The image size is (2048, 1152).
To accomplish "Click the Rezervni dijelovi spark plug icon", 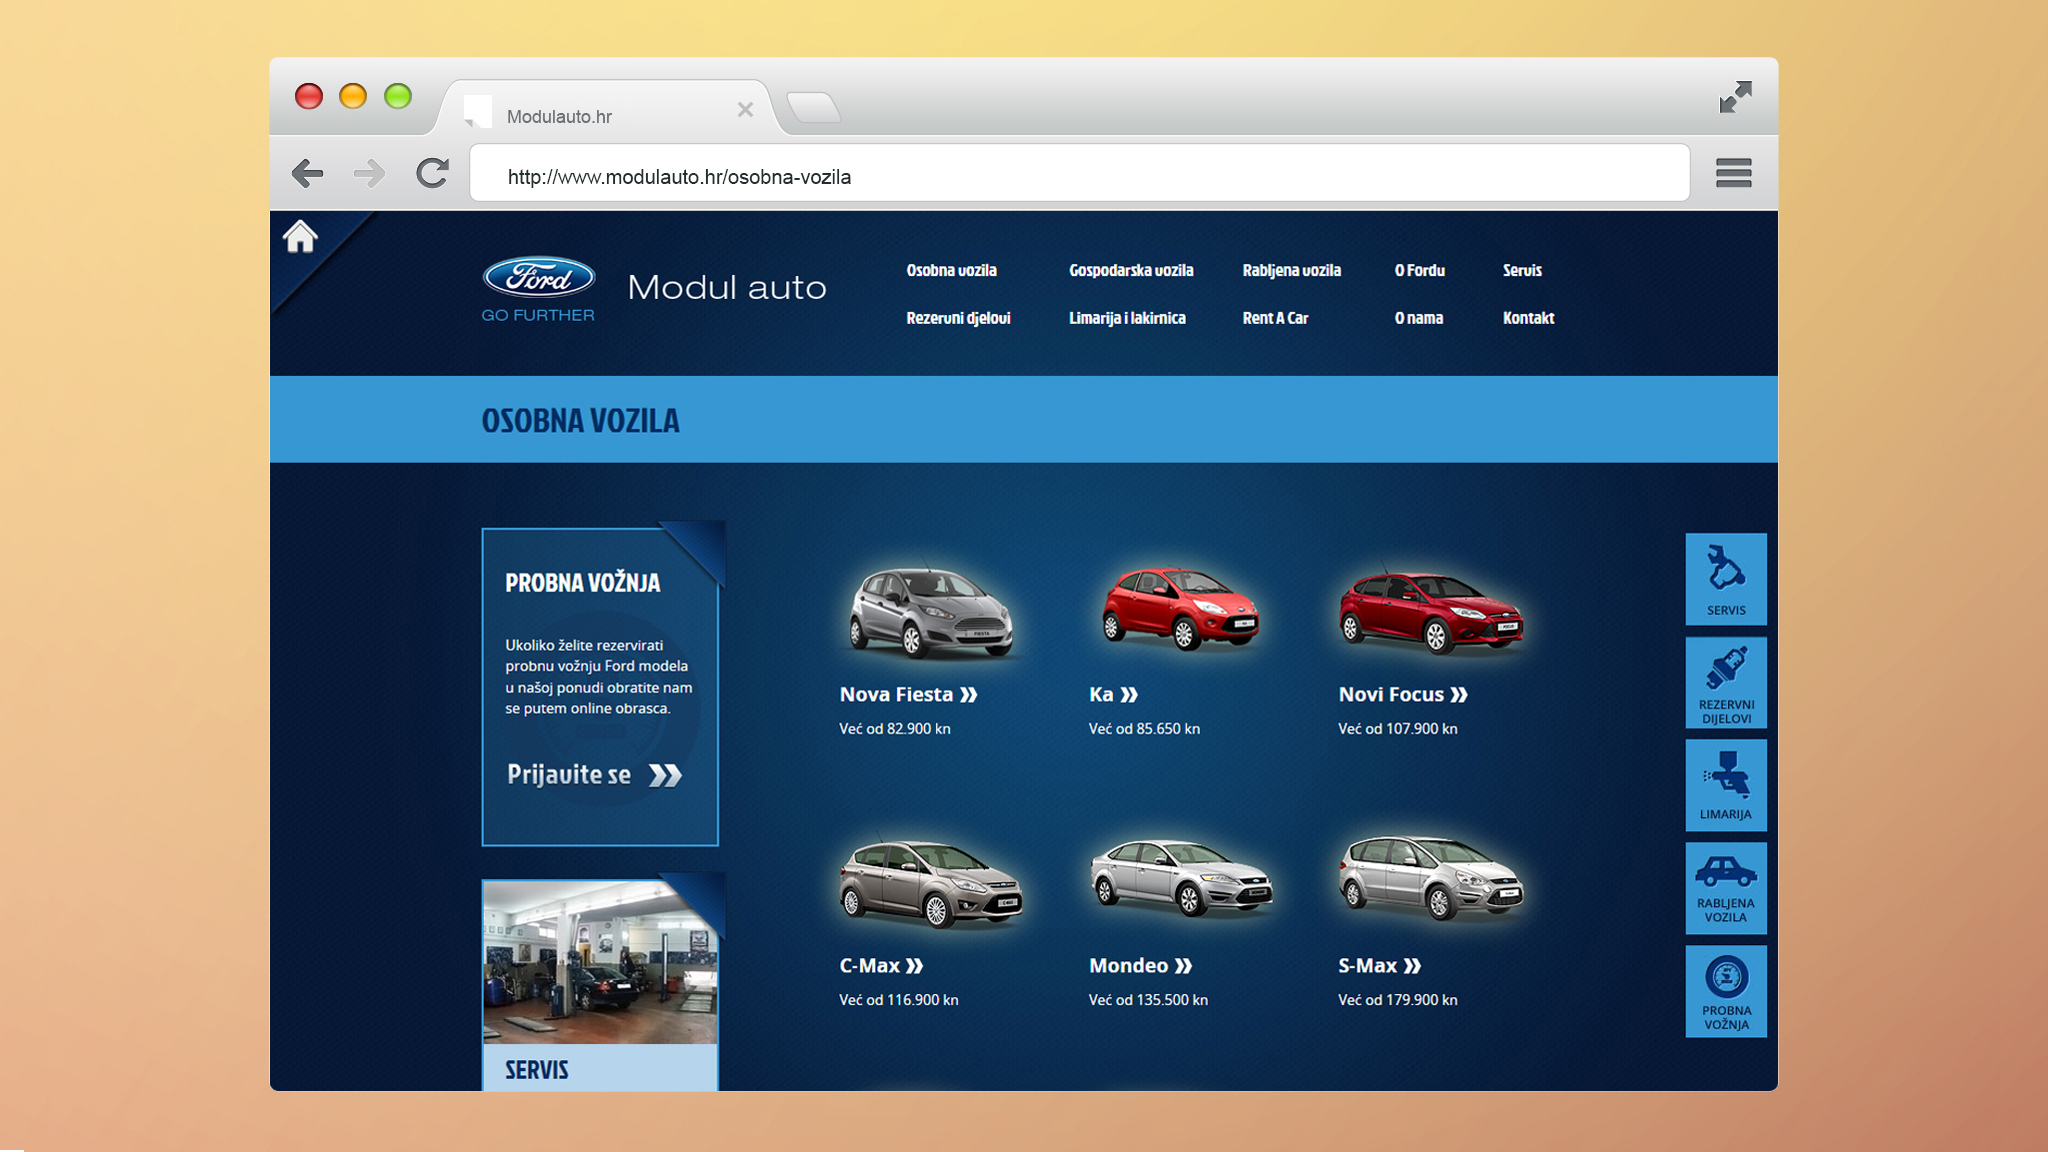I will (x=1726, y=683).
